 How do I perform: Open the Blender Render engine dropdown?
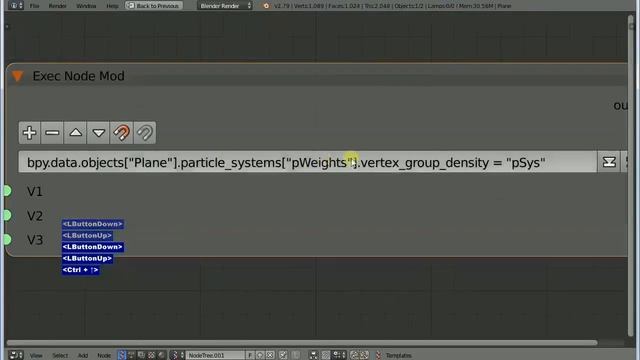pos(225,6)
